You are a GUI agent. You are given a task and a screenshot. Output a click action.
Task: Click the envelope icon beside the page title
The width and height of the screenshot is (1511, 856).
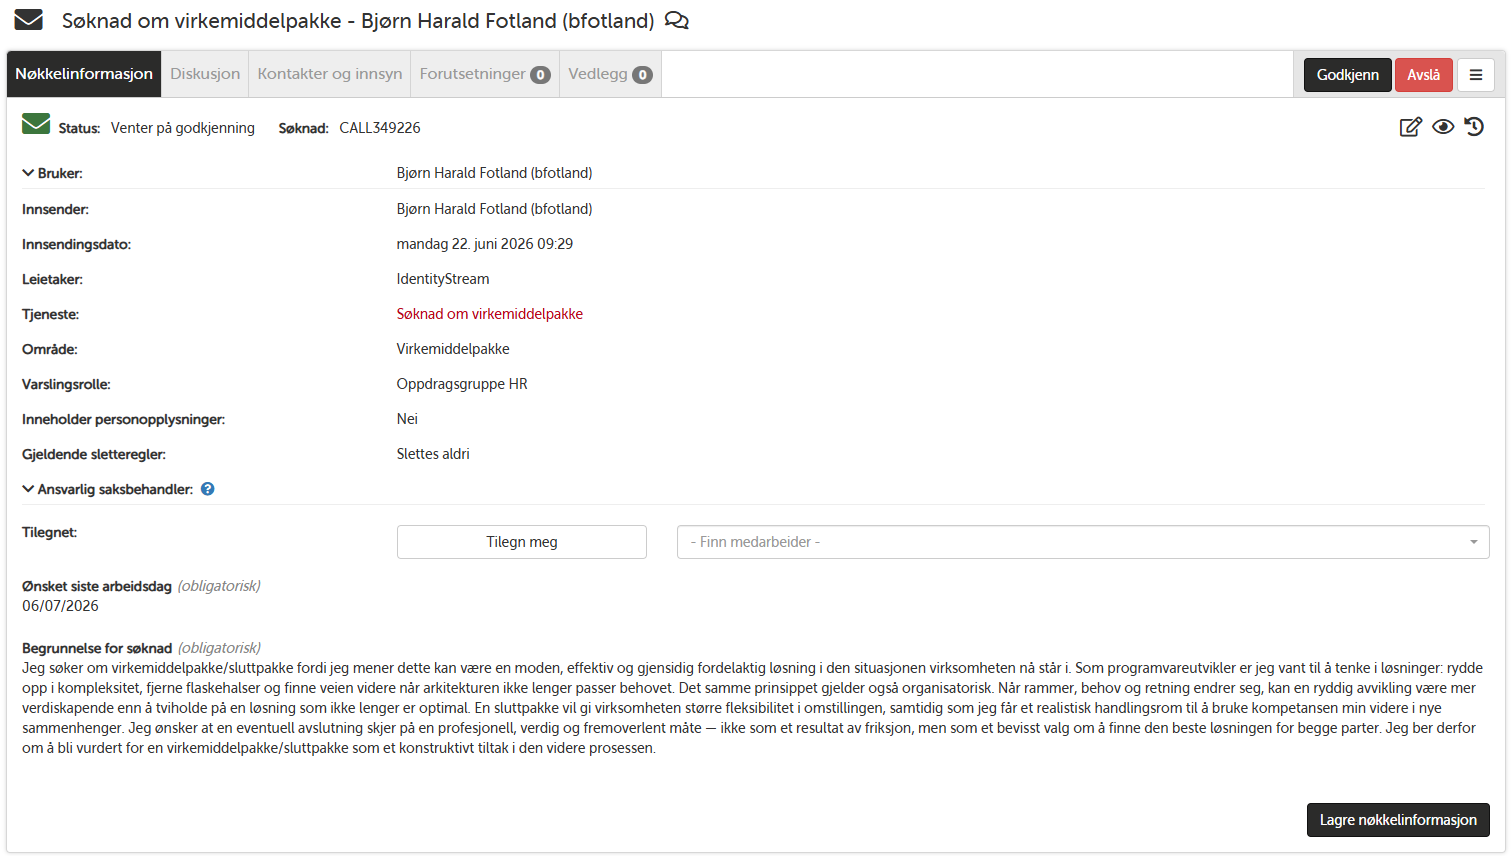coord(28,20)
